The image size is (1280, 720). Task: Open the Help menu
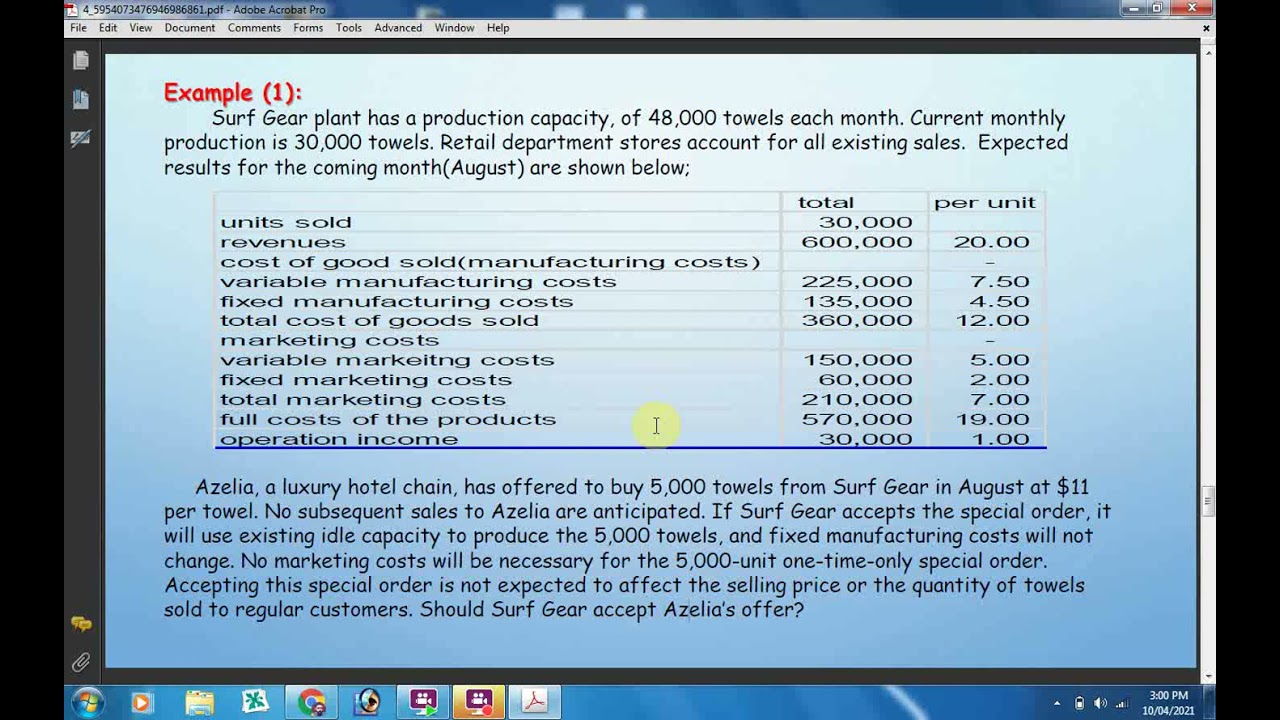498,28
